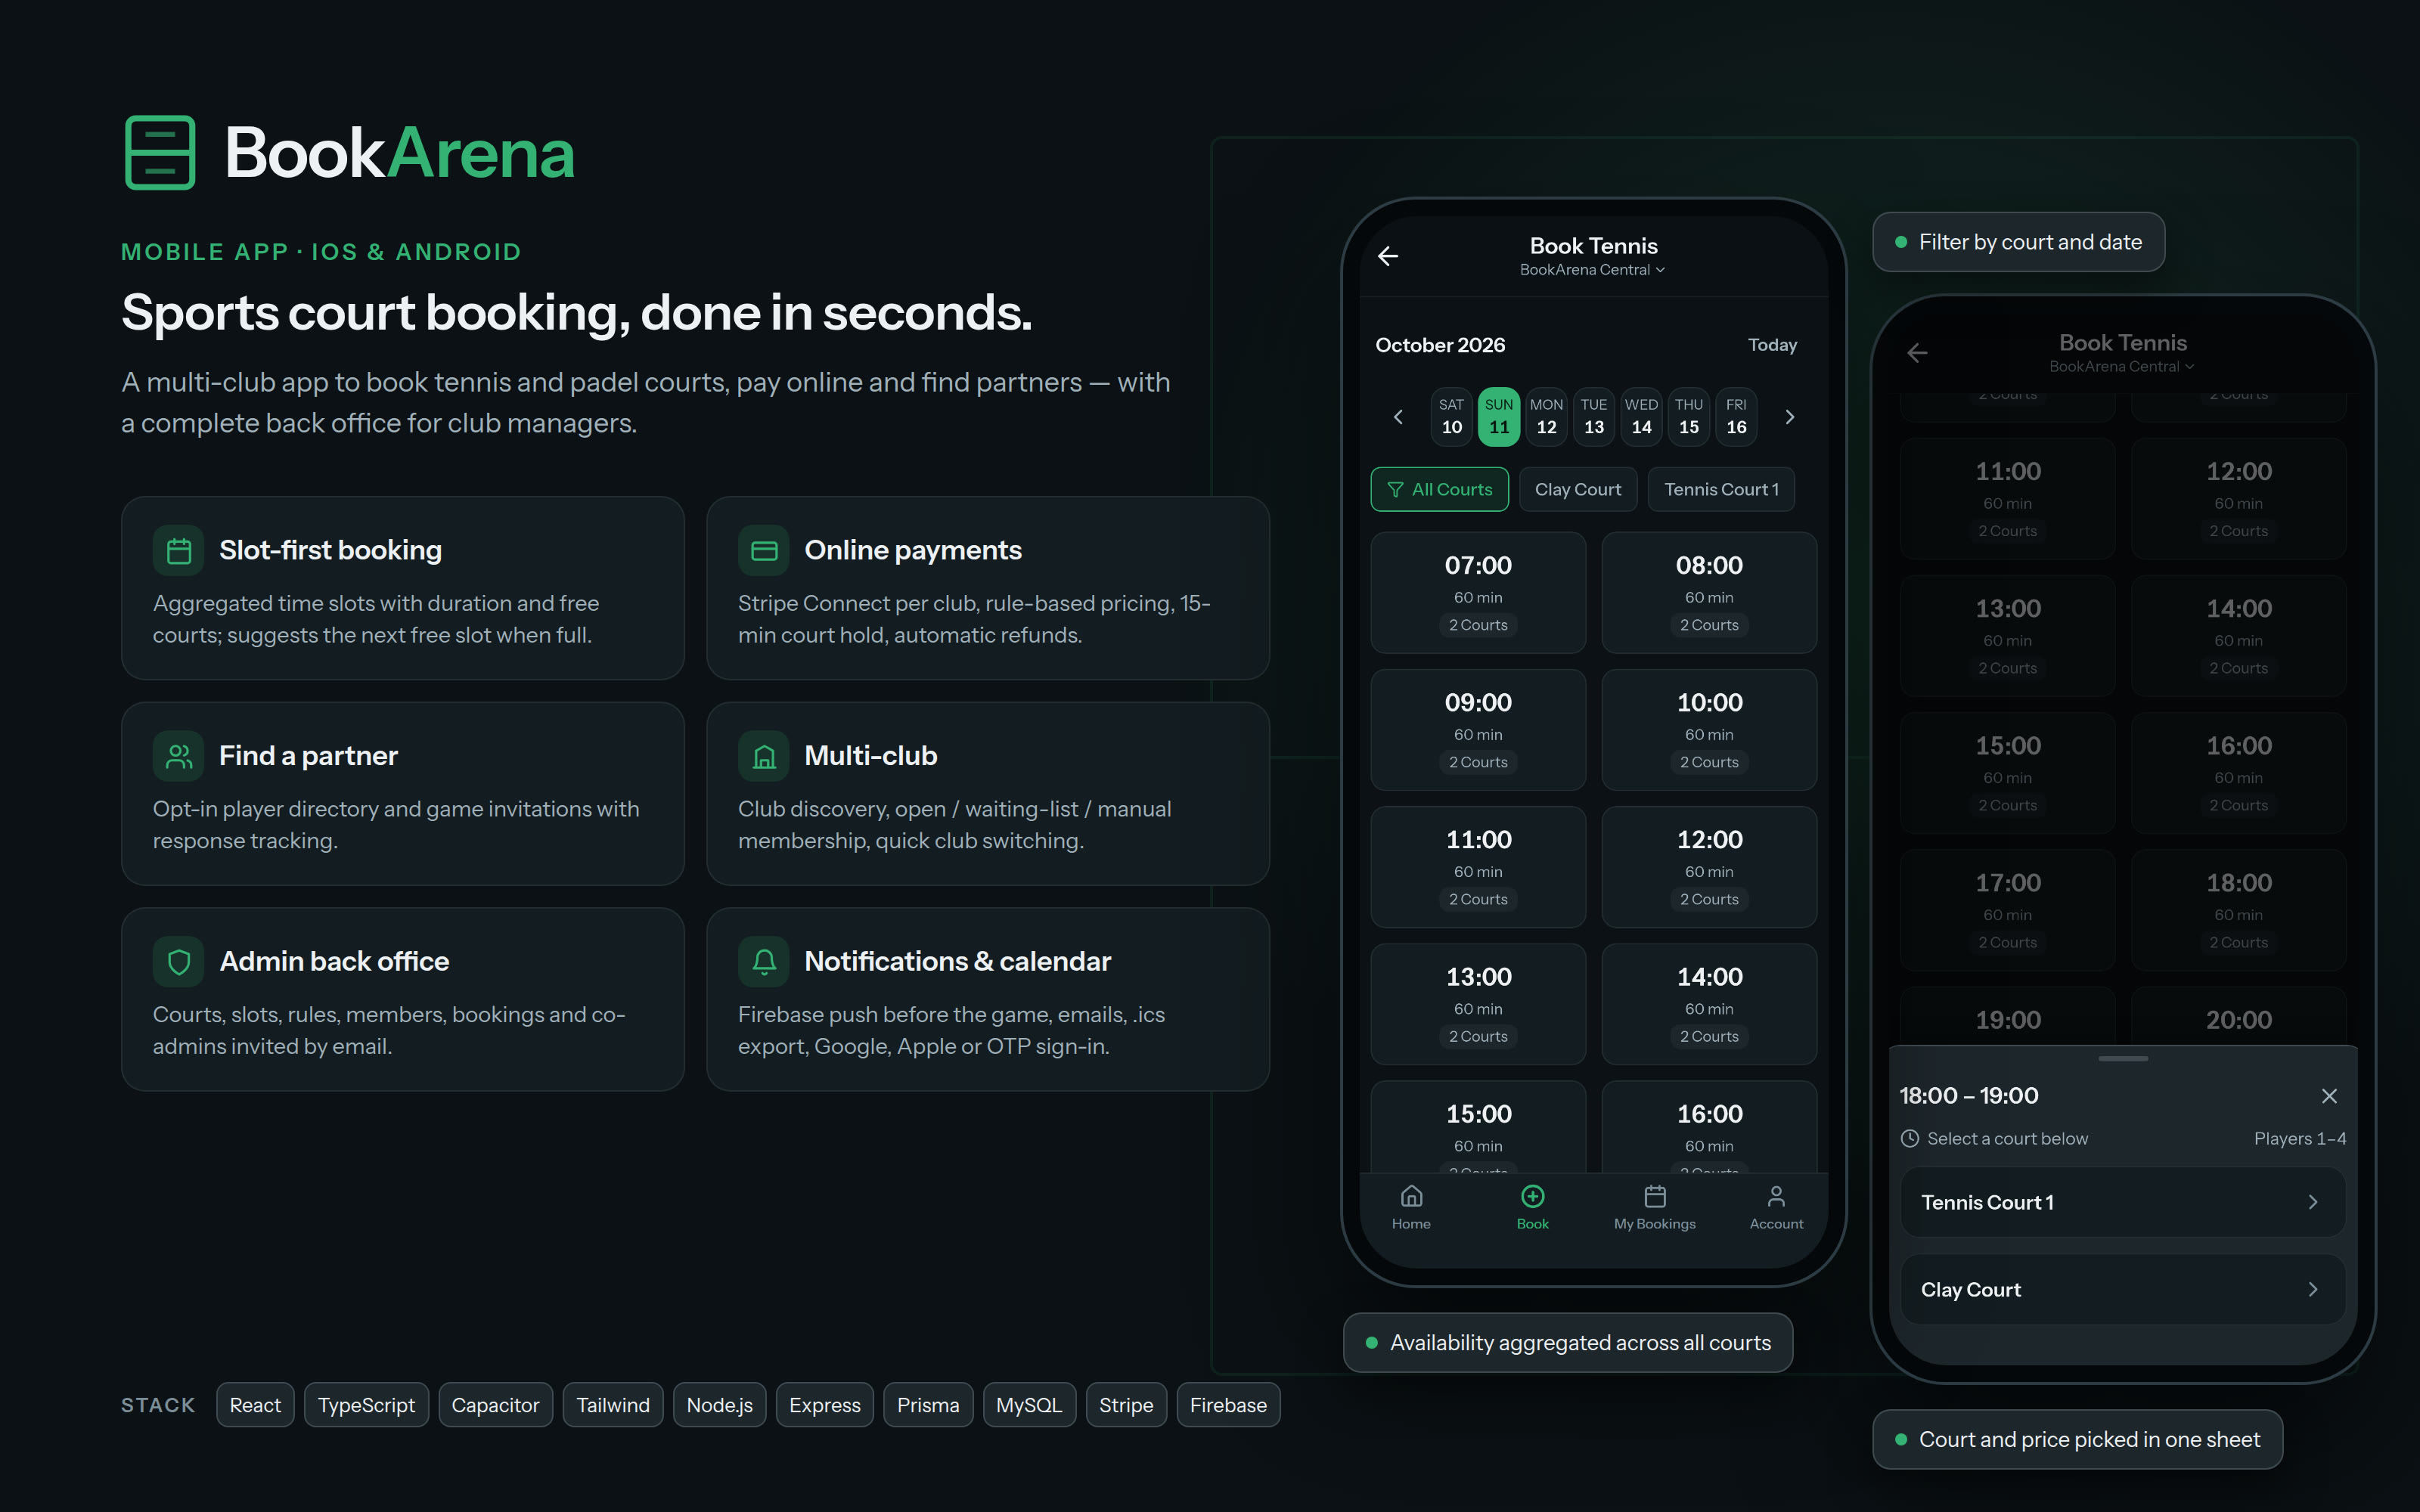Viewport: 2420px width, 1512px height.
Task: Pick the 17:00 slot in the dimmed phone
Action: tap(2007, 910)
